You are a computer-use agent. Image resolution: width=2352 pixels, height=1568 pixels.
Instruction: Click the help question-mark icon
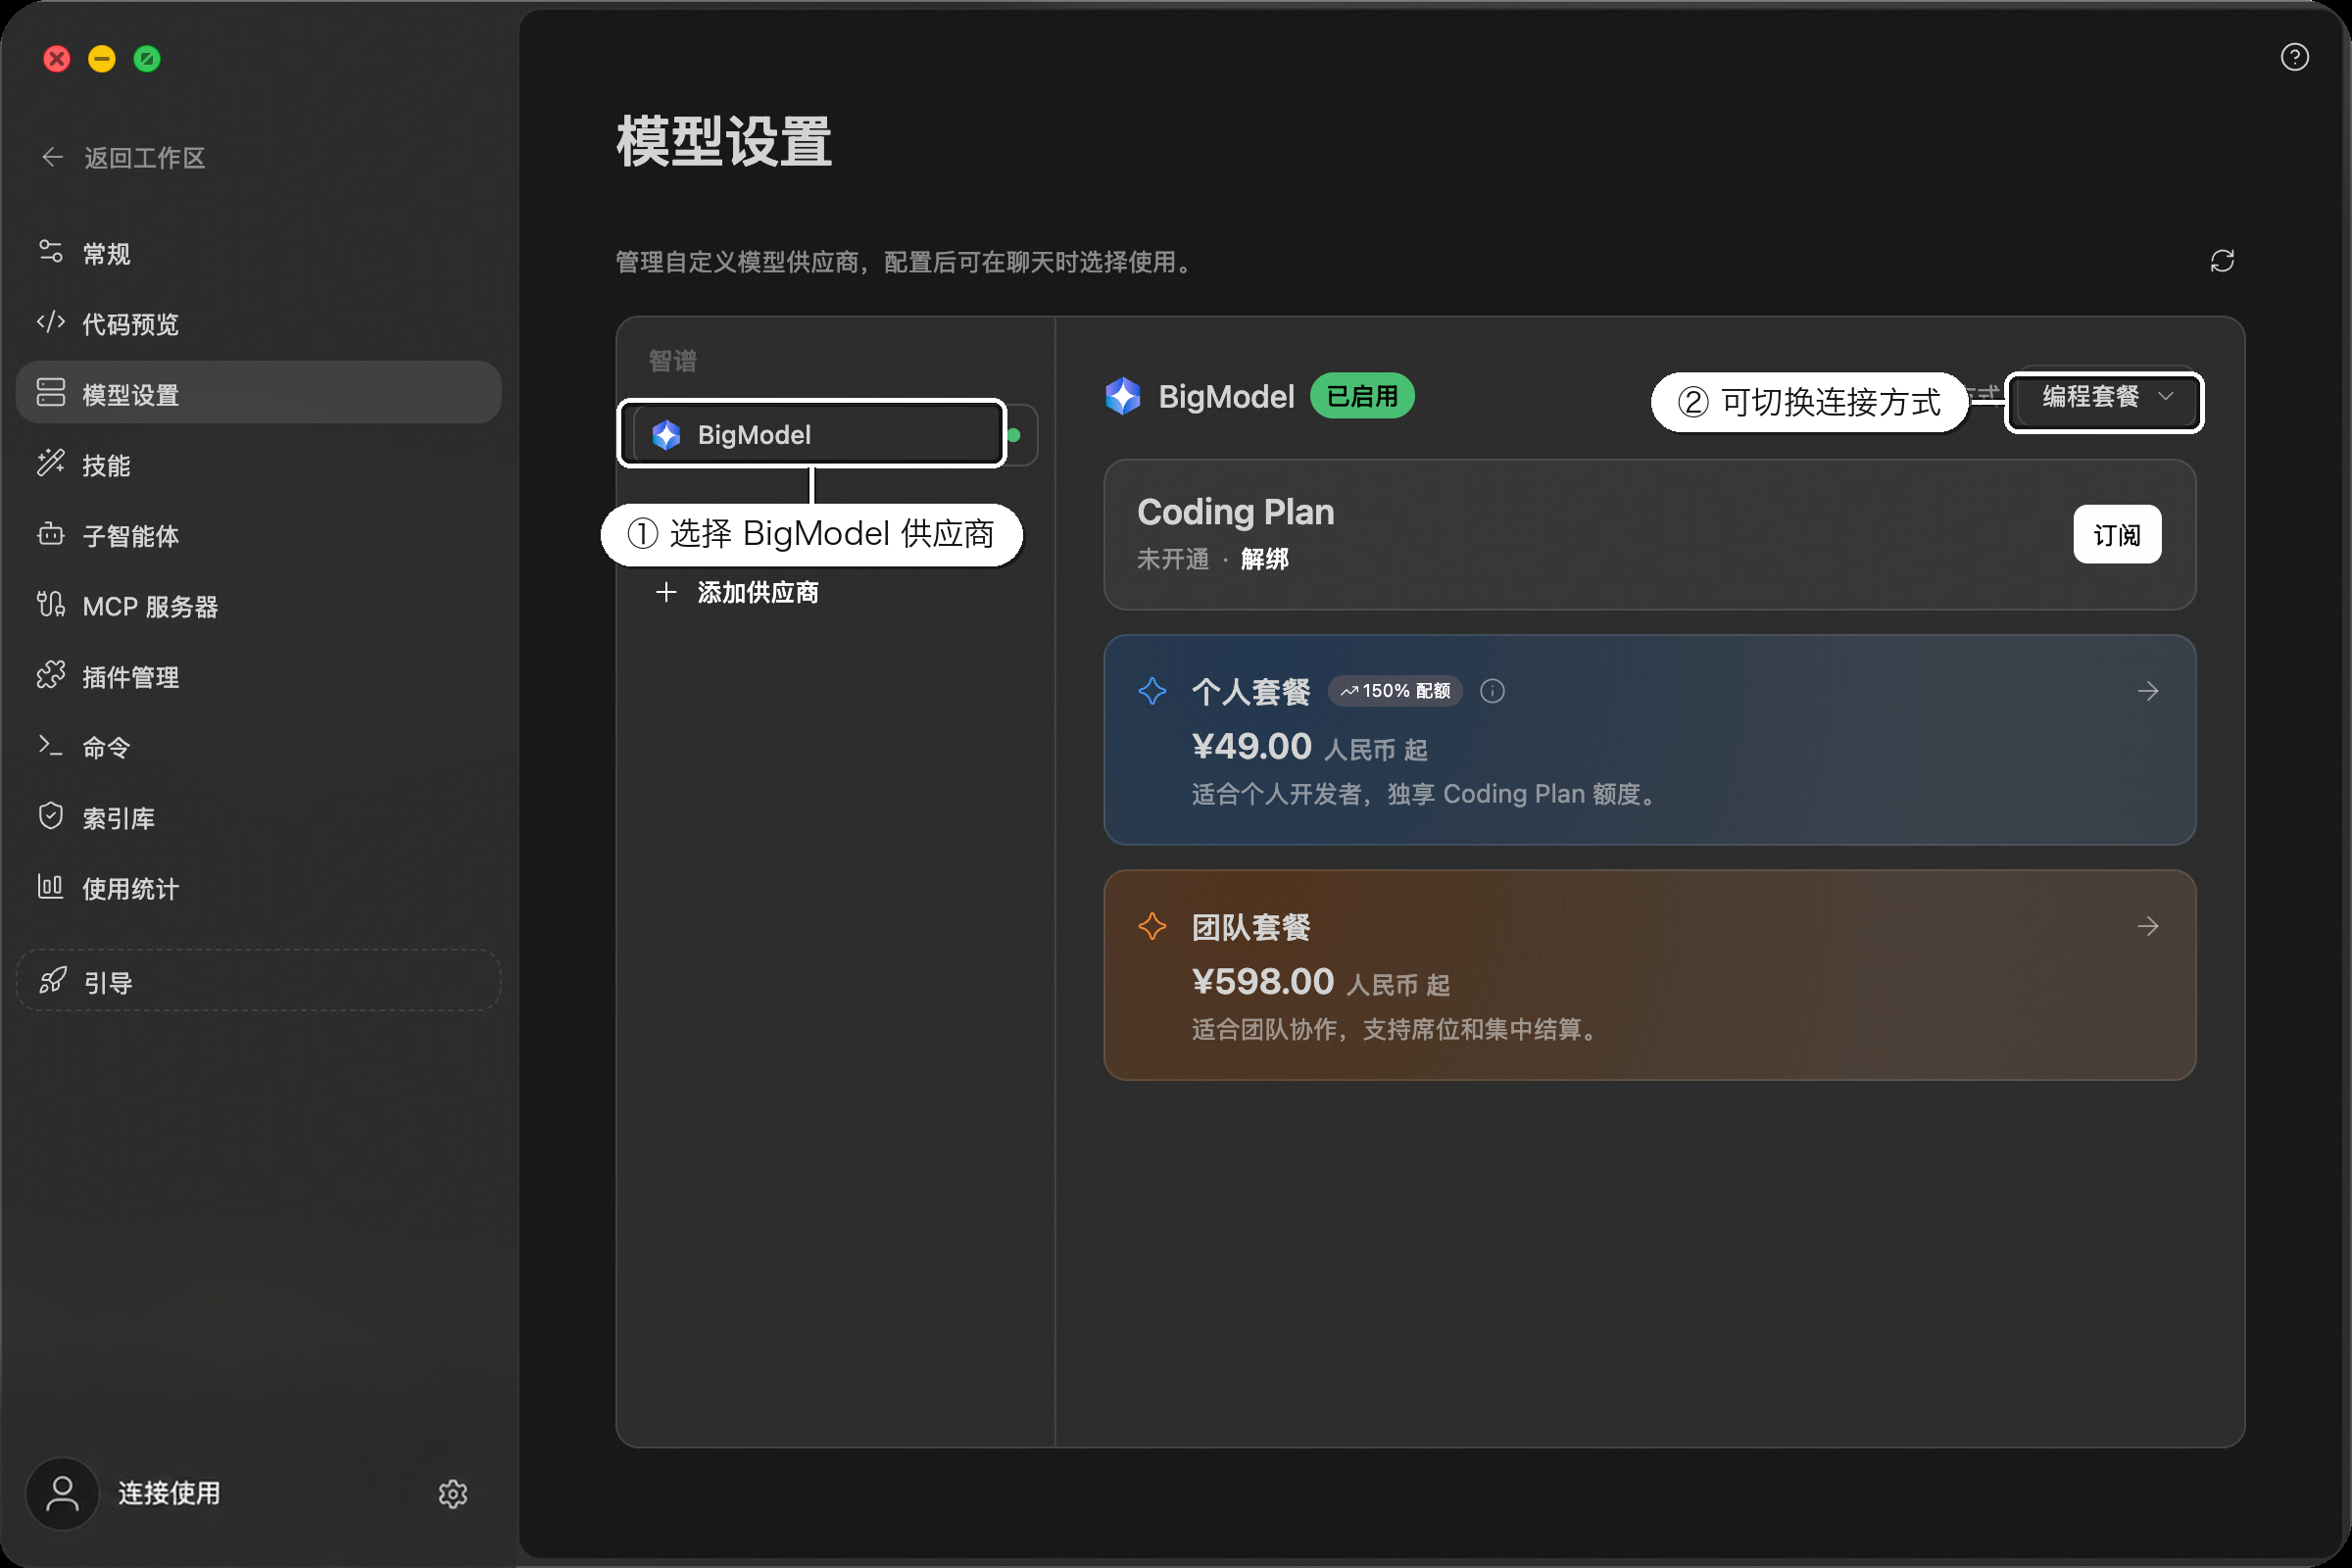tap(2294, 57)
